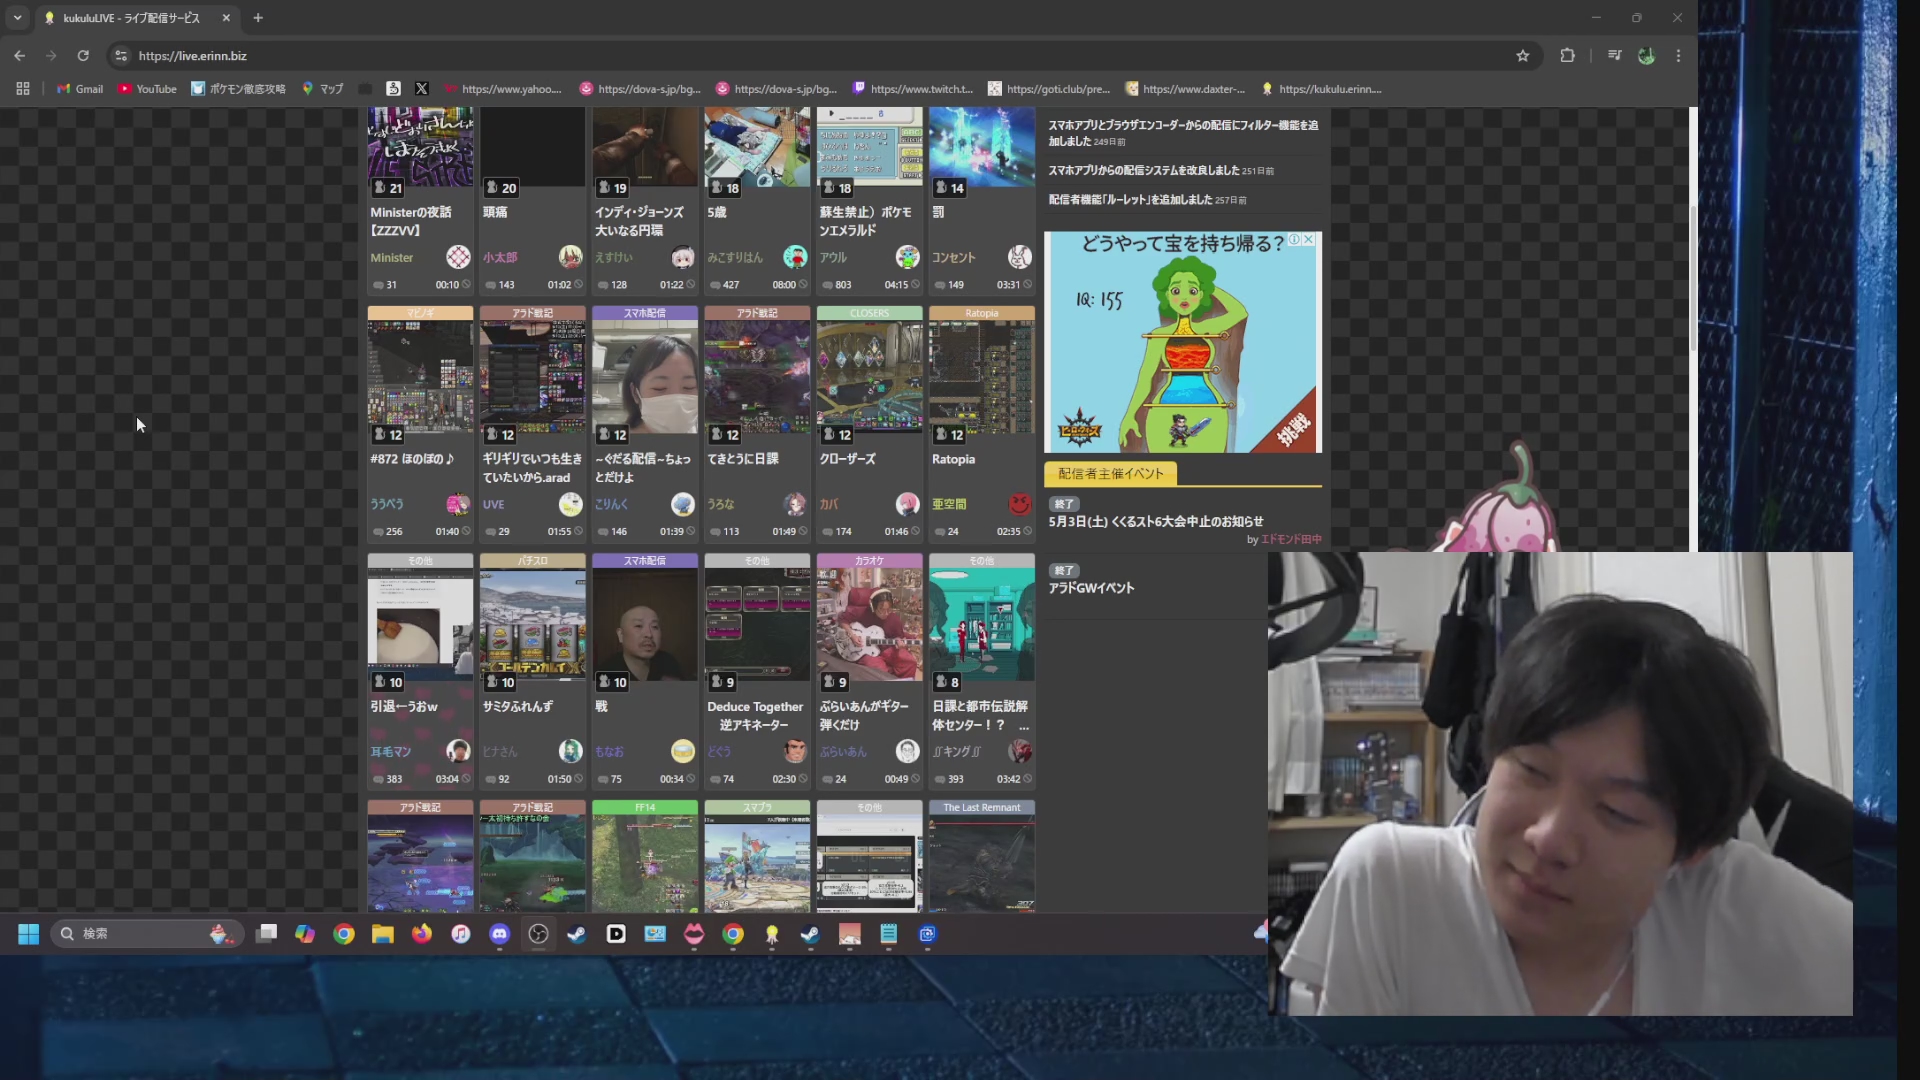The height and width of the screenshot is (1080, 1920).
Task: Reload the kukuluLIVE page
Action: point(83,56)
